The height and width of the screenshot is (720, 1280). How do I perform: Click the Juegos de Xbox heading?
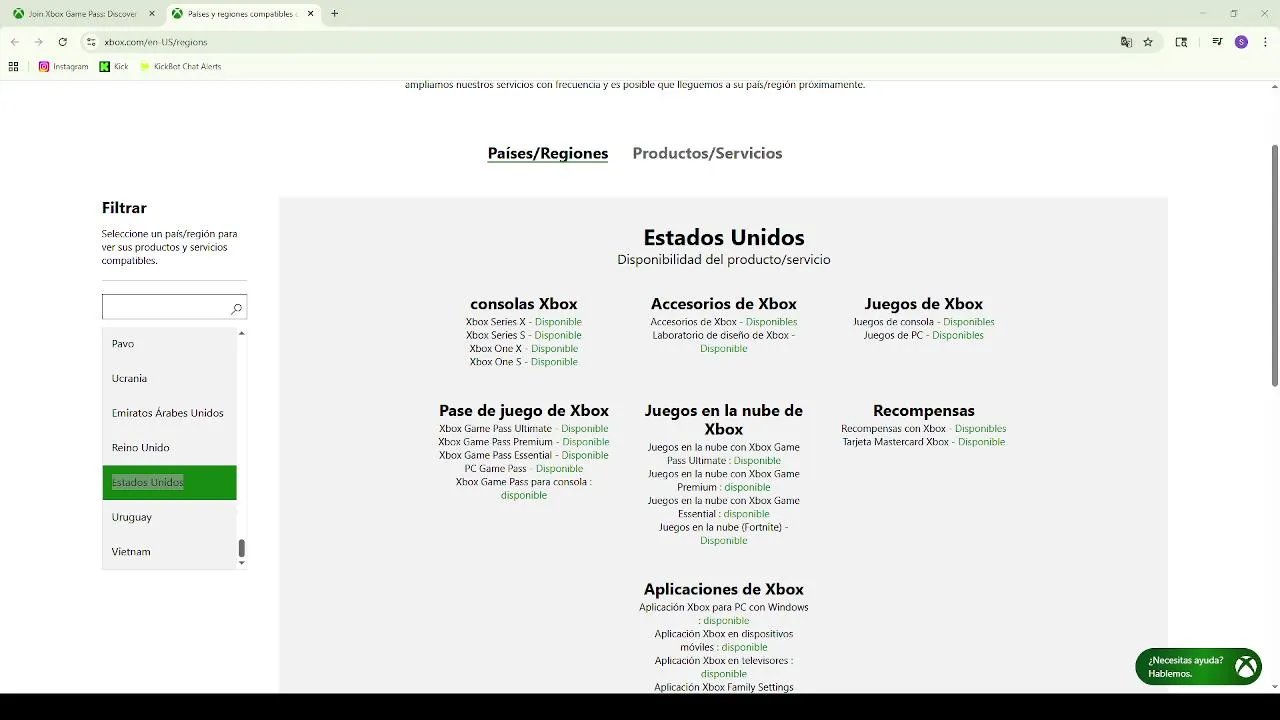[924, 304]
